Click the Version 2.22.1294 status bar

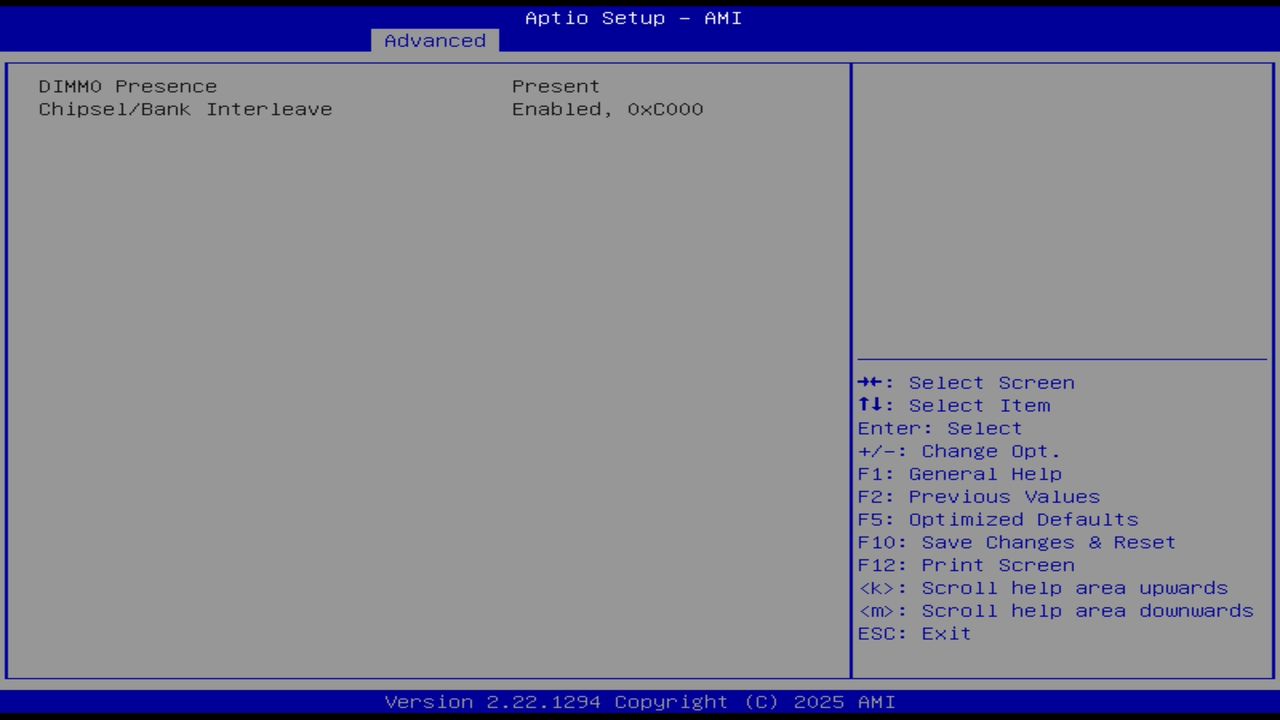(x=639, y=701)
